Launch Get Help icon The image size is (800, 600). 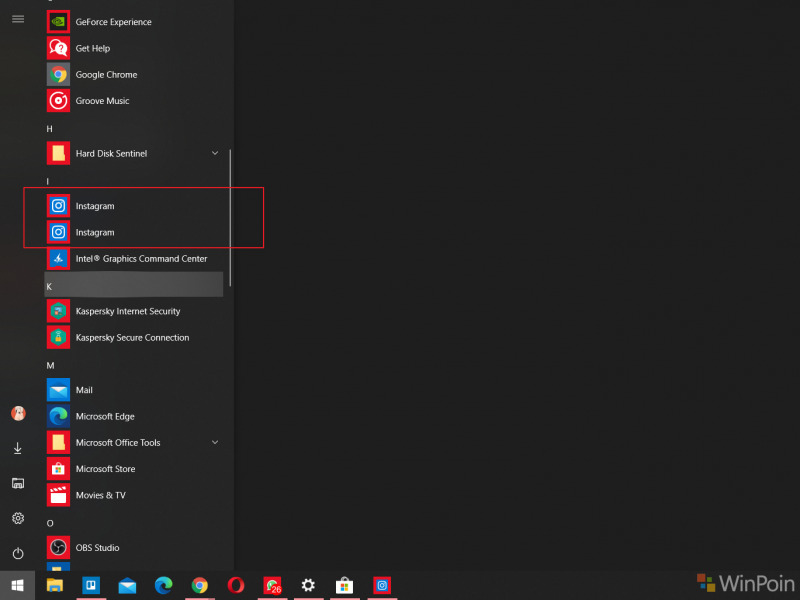58,48
